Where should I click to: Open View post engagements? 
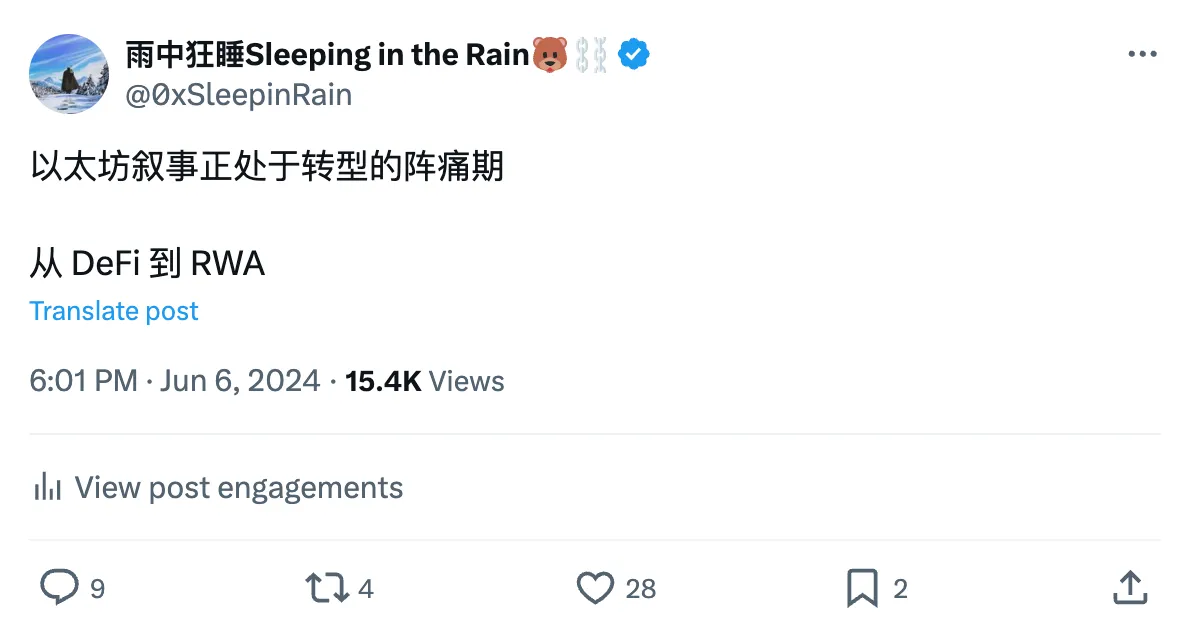coord(238,488)
